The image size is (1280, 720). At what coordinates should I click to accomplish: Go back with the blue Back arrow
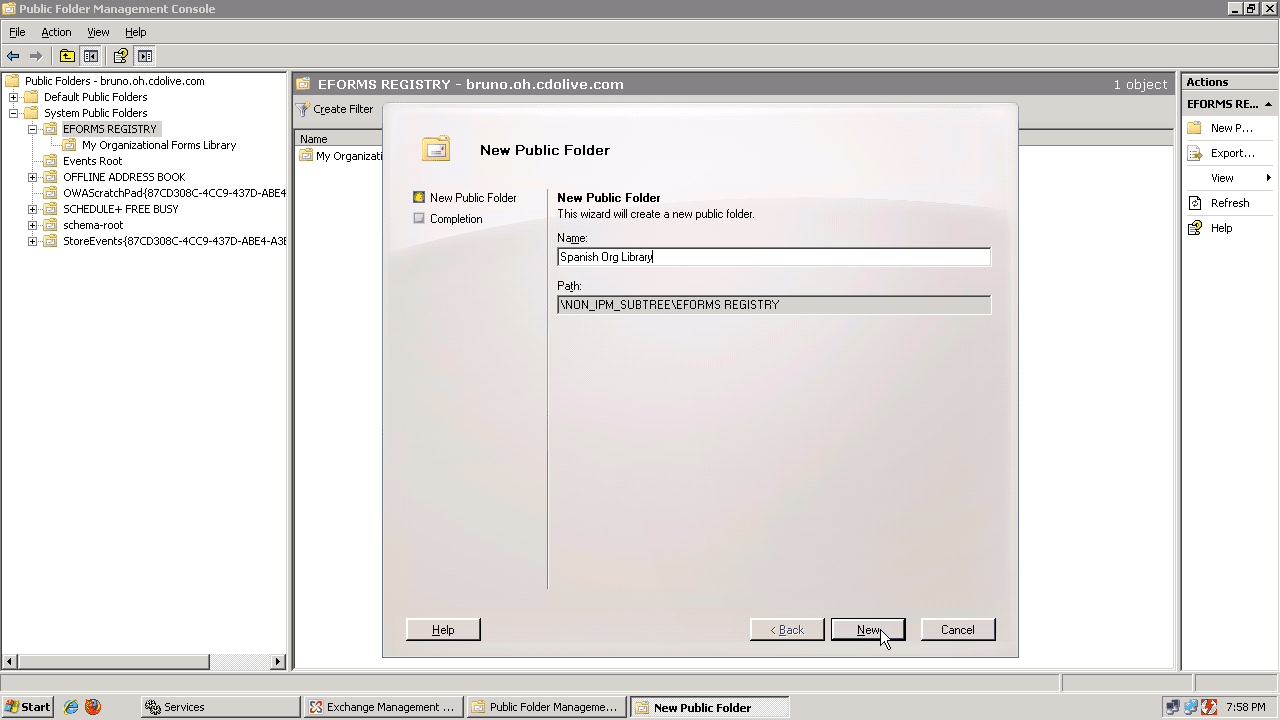tap(13, 56)
